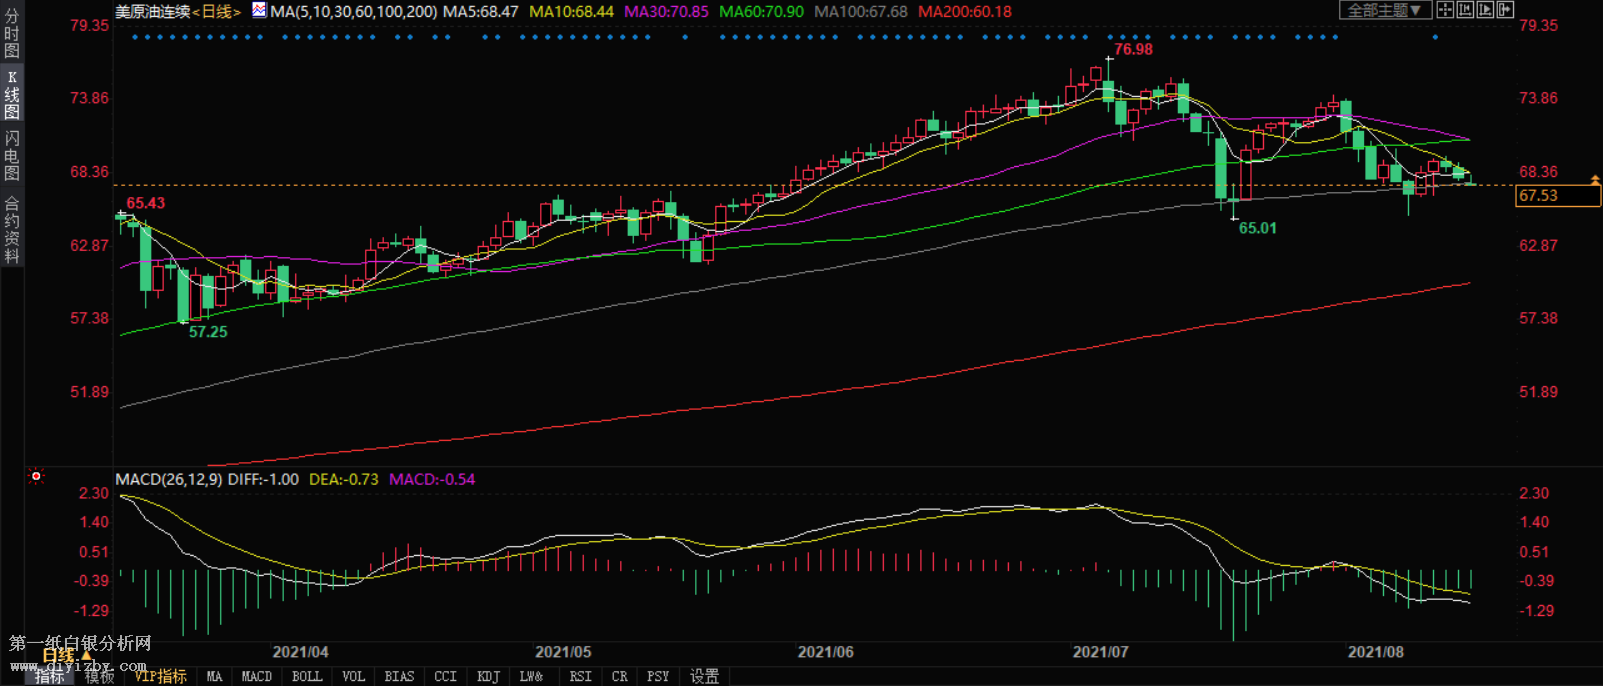The height and width of the screenshot is (686, 1603).
Task: Click the 76.98 high price marker
Action: [x=1133, y=49]
